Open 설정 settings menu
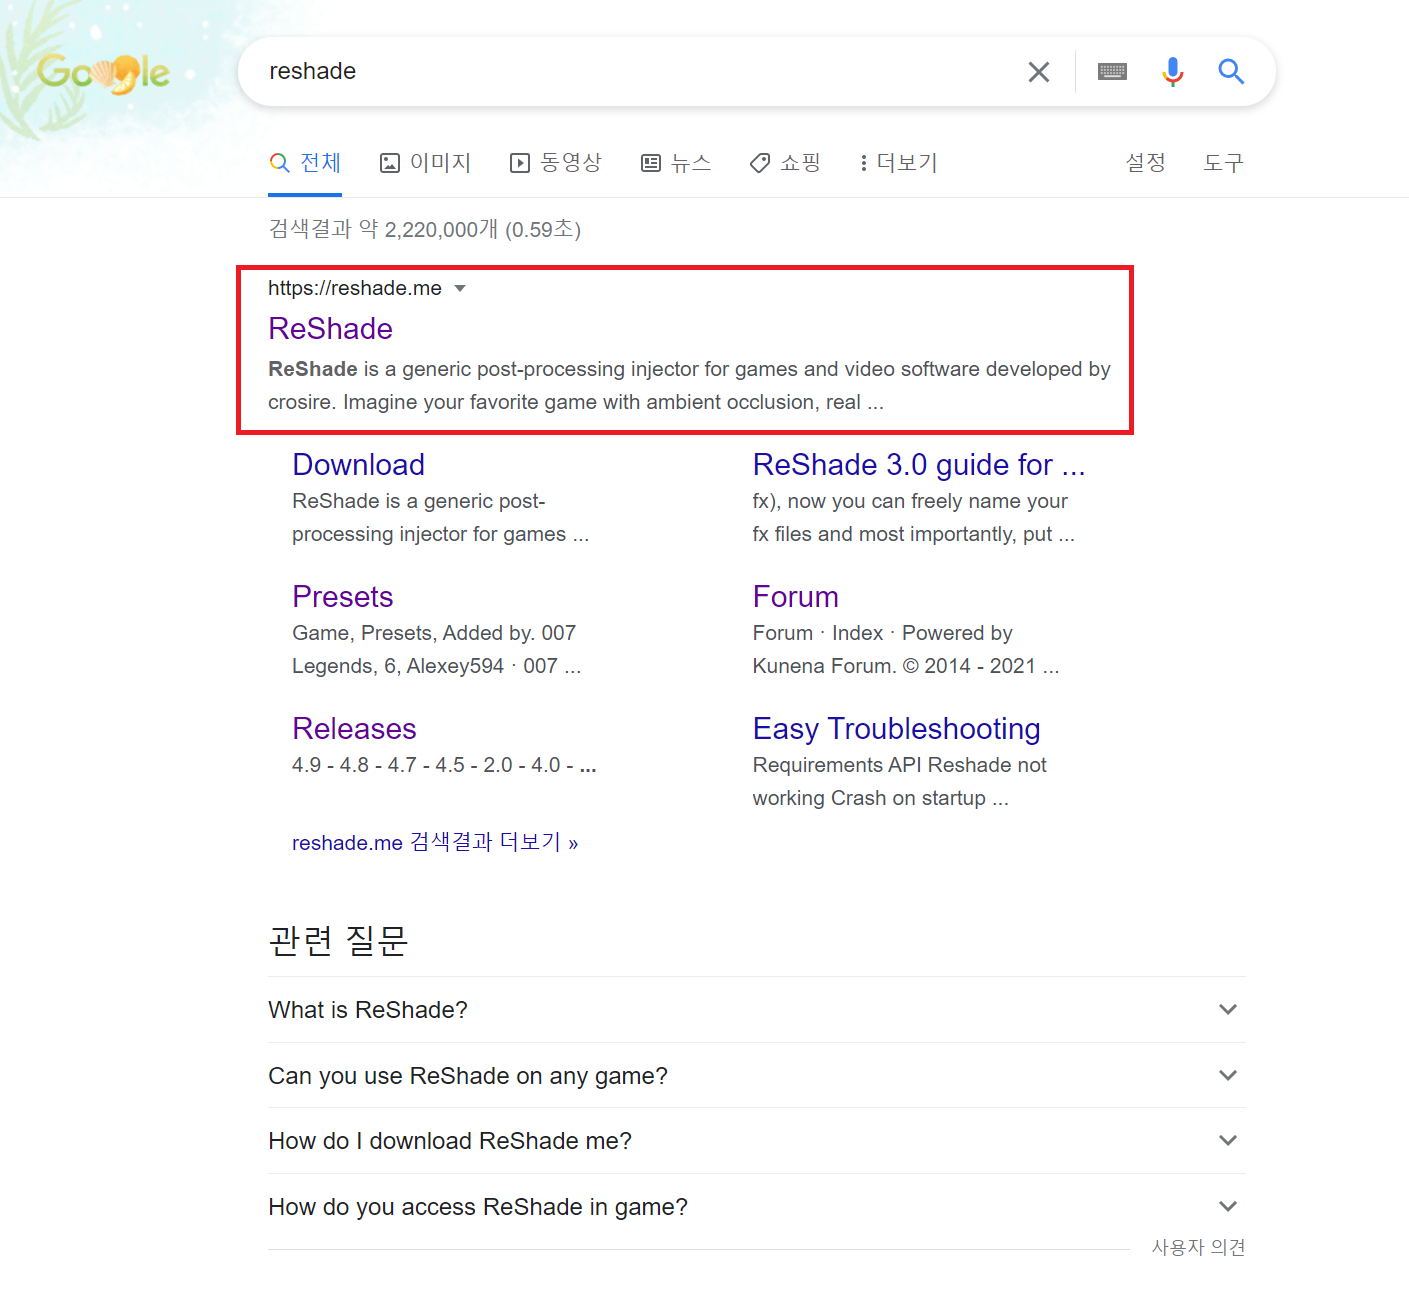 (1146, 163)
